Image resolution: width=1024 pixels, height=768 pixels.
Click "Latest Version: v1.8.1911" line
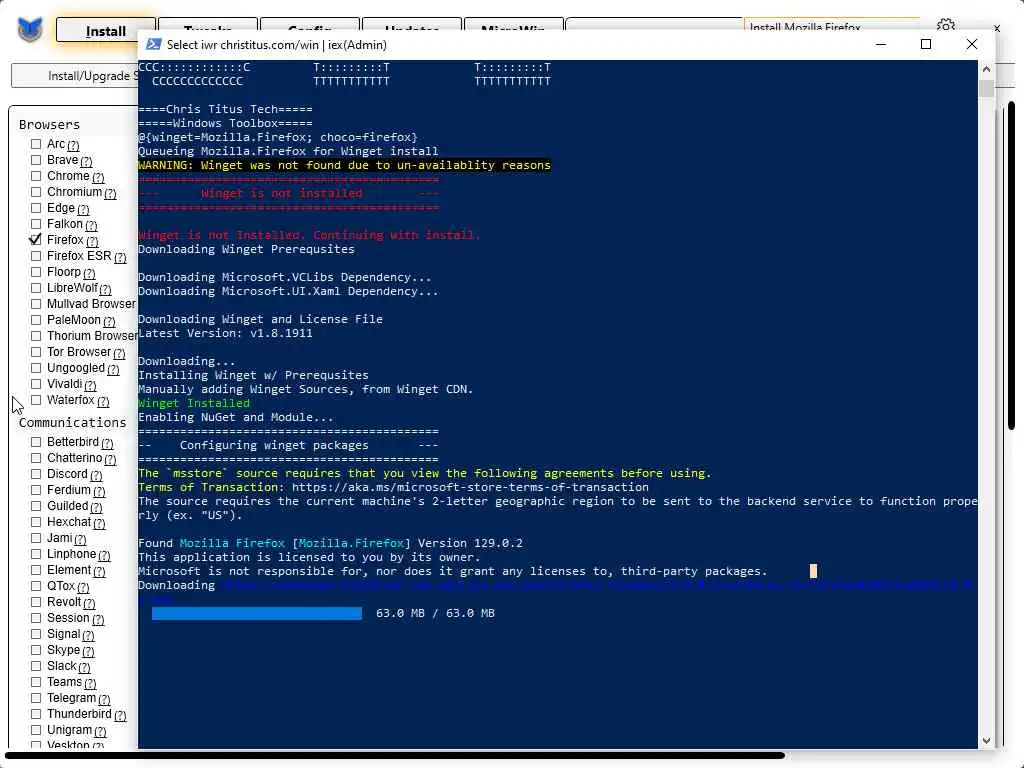[x=225, y=333]
